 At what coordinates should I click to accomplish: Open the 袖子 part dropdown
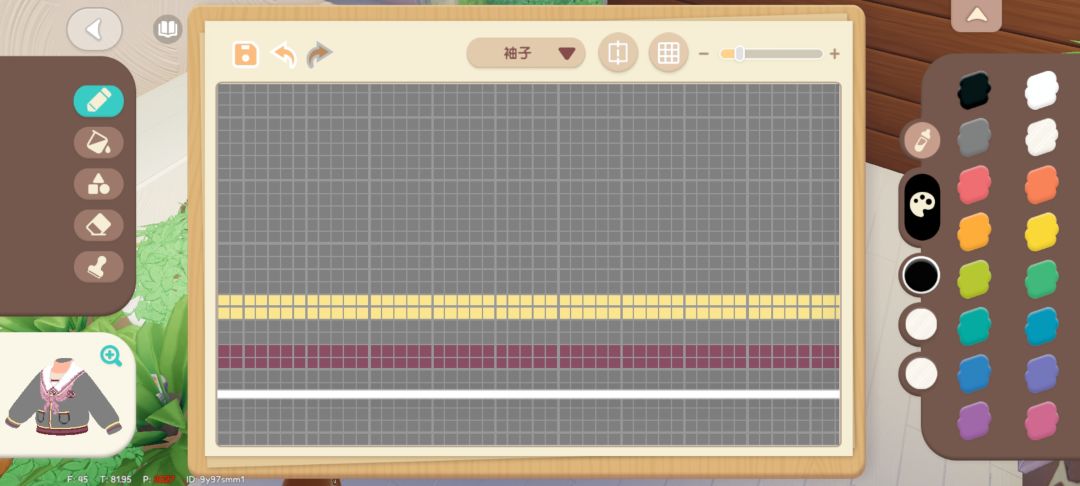[526, 53]
